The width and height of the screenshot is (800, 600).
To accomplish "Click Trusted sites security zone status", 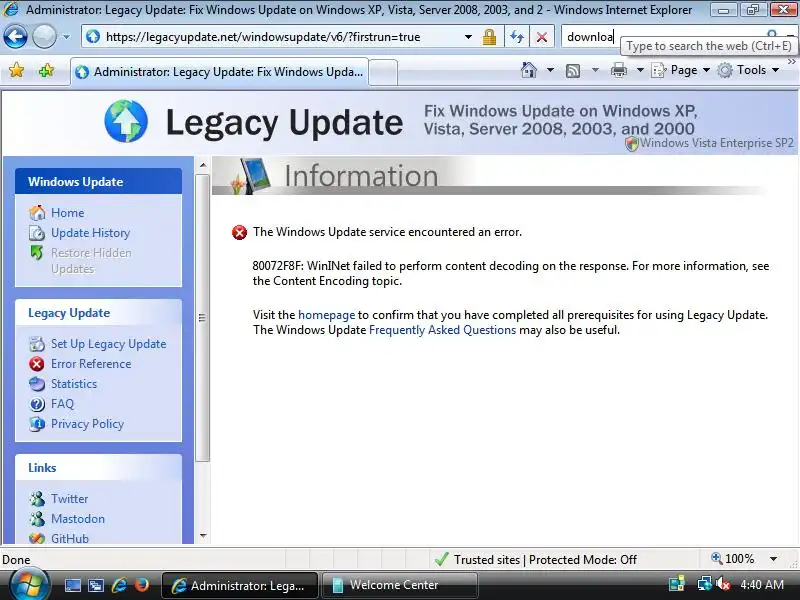I will (x=536, y=560).
